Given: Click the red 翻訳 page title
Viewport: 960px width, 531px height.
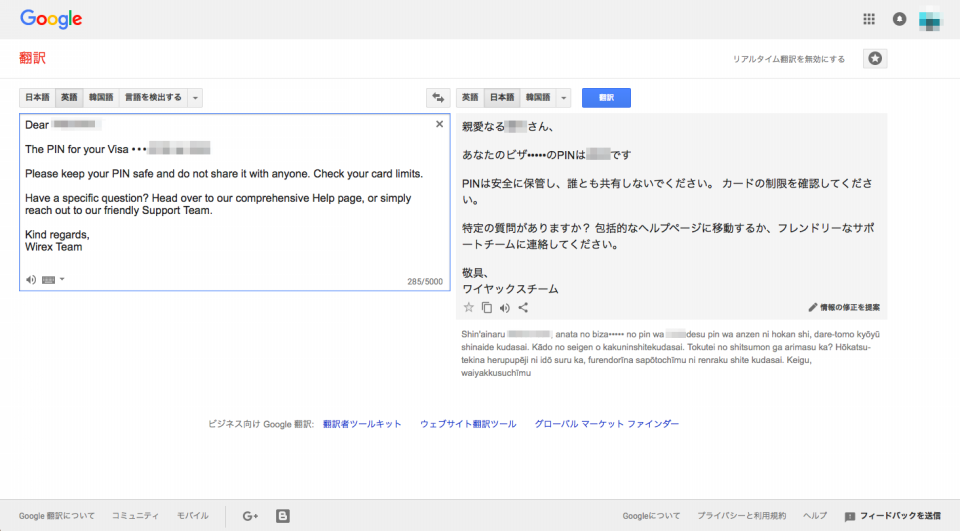Looking at the screenshot, I should [x=32, y=58].
